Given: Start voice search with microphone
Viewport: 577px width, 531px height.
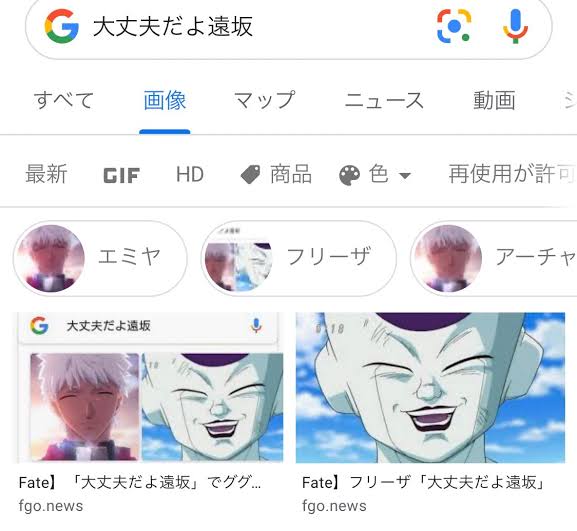Looking at the screenshot, I should [x=515, y=26].
